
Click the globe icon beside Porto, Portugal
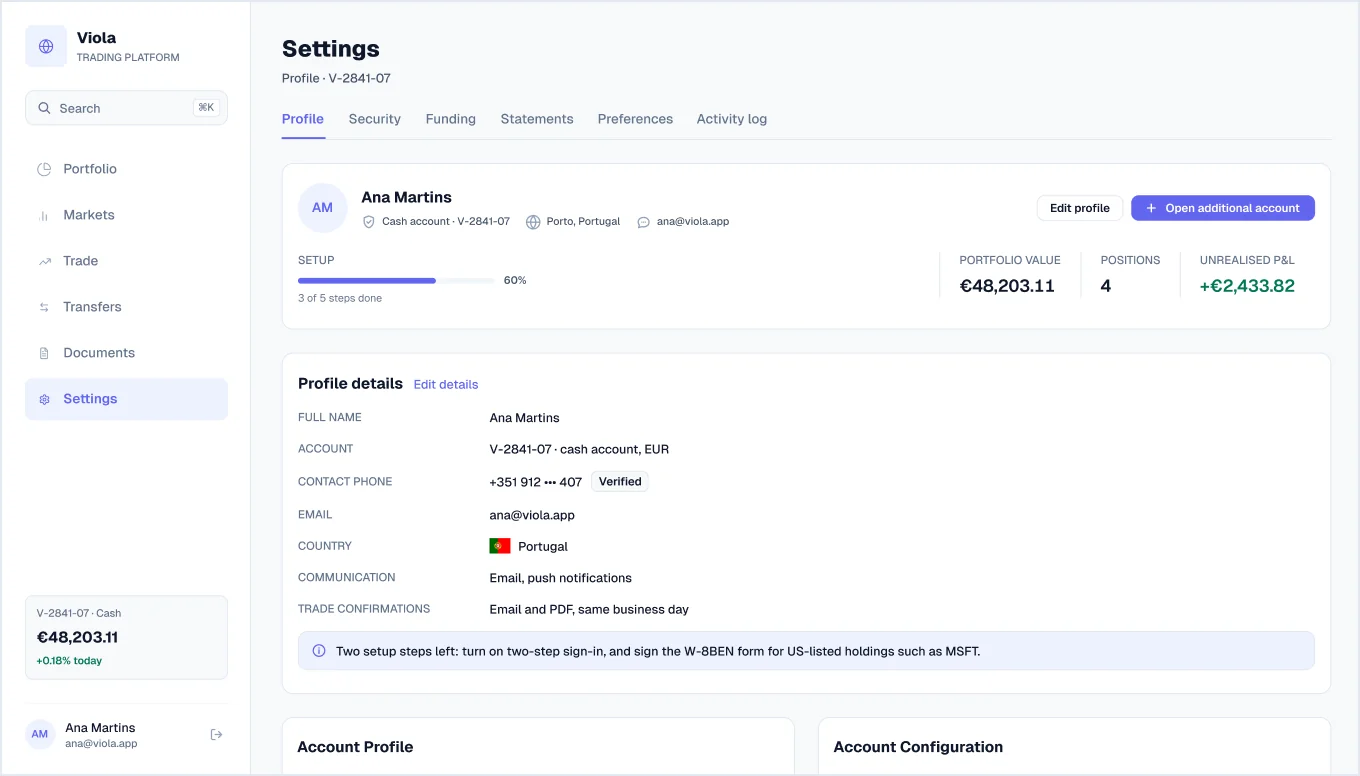tap(533, 222)
